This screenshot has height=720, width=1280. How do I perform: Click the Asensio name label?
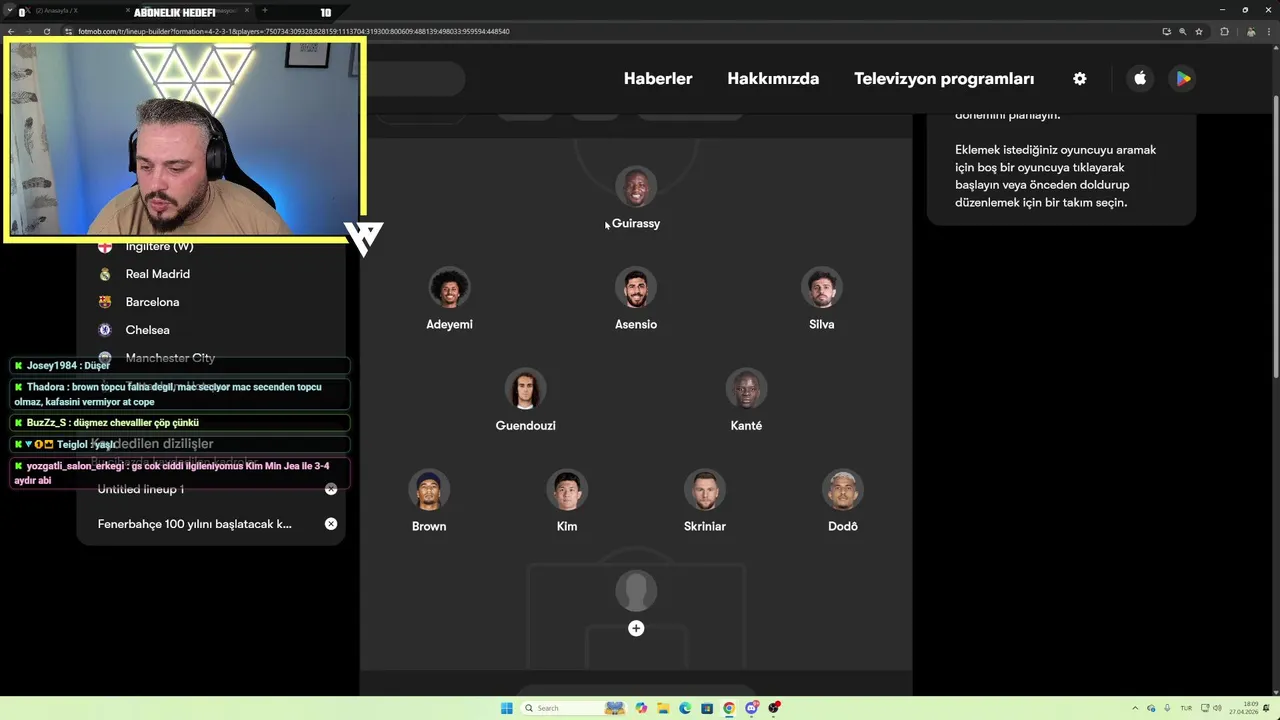[x=636, y=325]
